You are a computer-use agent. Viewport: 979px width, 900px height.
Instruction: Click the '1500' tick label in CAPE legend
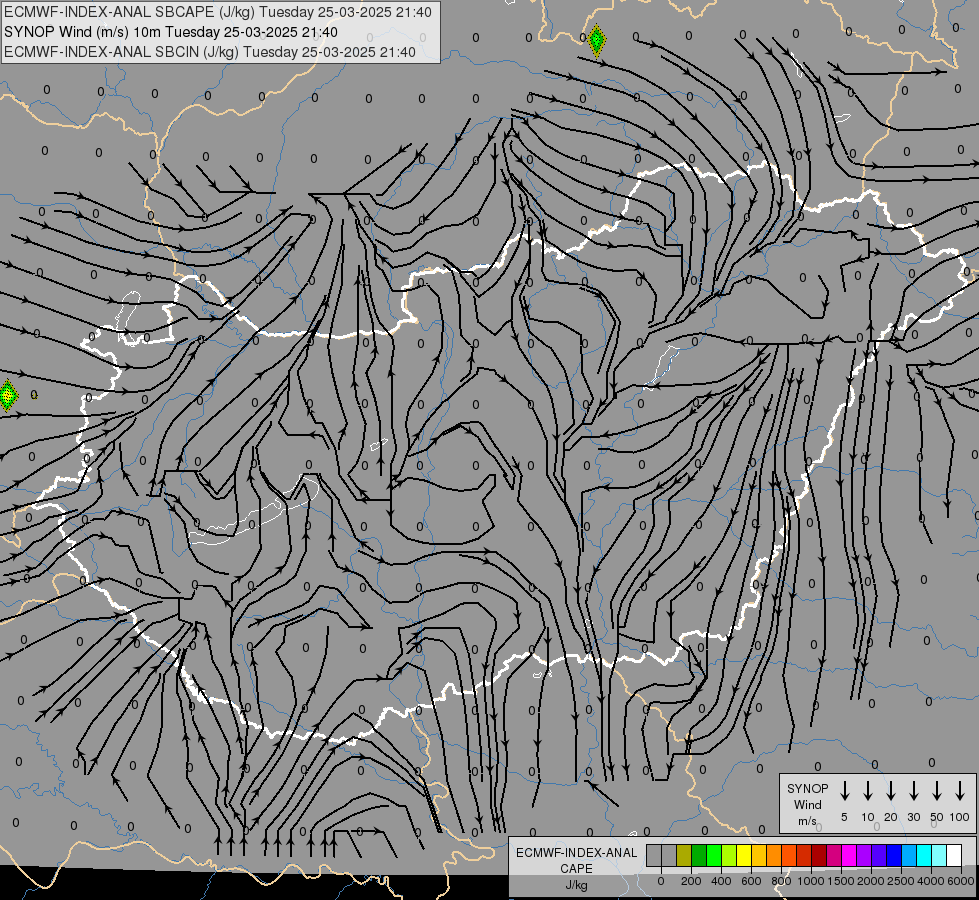(x=841, y=881)
